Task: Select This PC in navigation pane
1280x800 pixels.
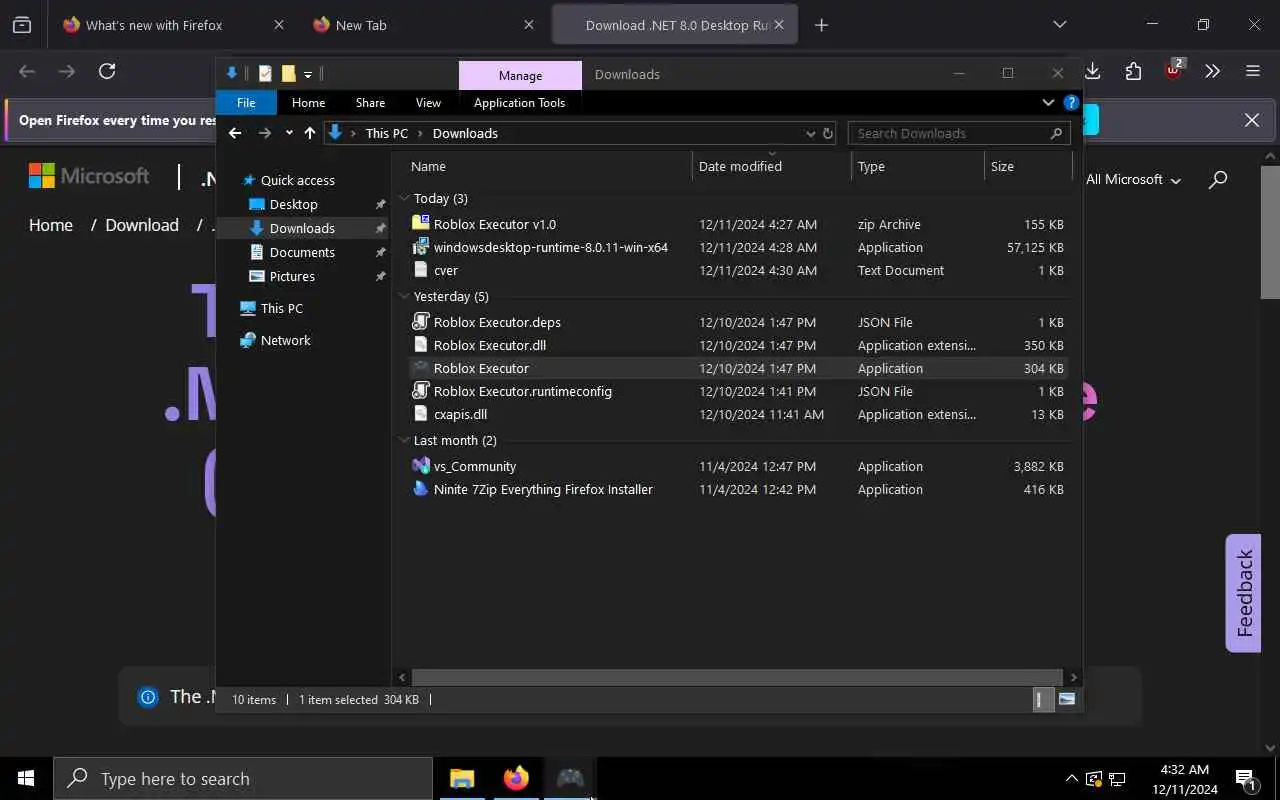Action: pyautogui.click(x=281, y=308)
